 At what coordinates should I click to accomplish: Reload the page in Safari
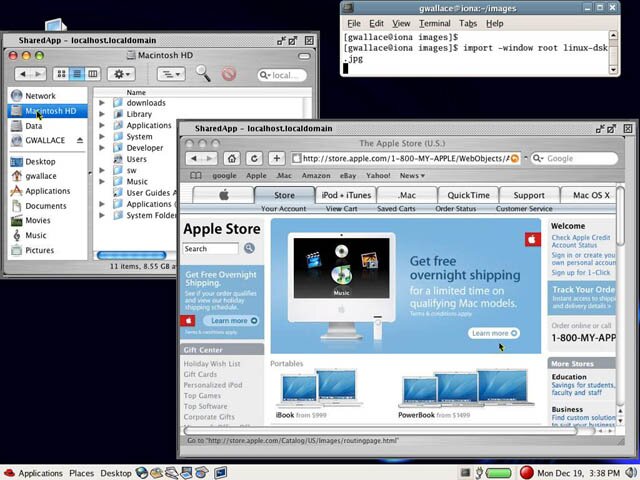(x=254, y=158)
